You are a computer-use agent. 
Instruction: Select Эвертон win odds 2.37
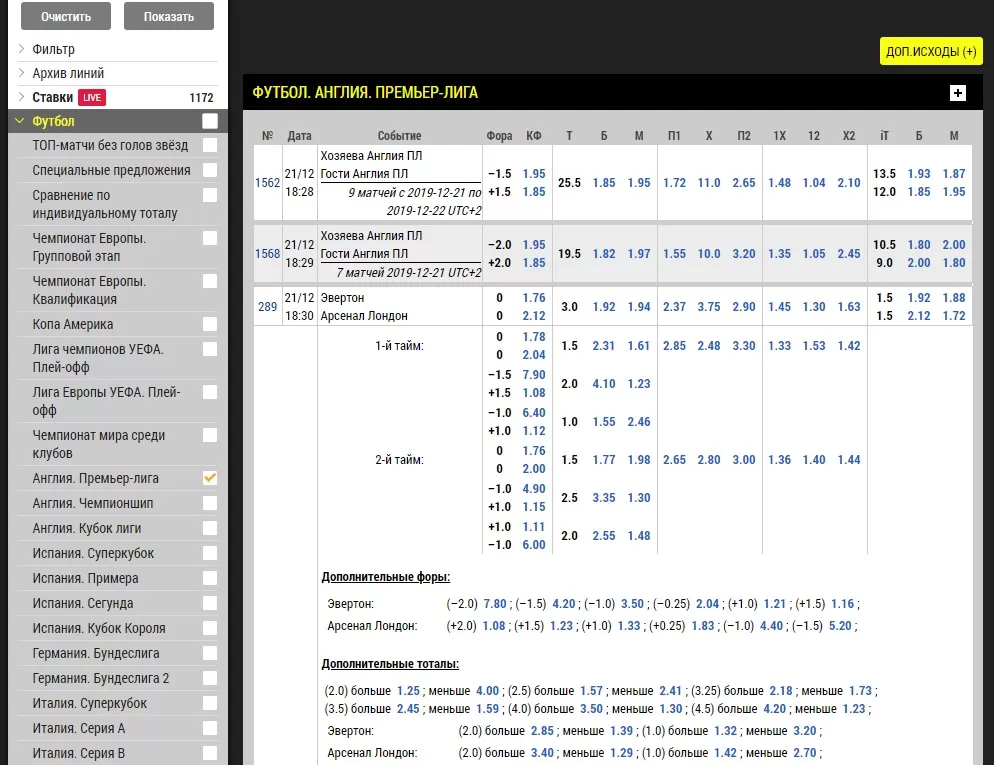(x=674, y=307)
